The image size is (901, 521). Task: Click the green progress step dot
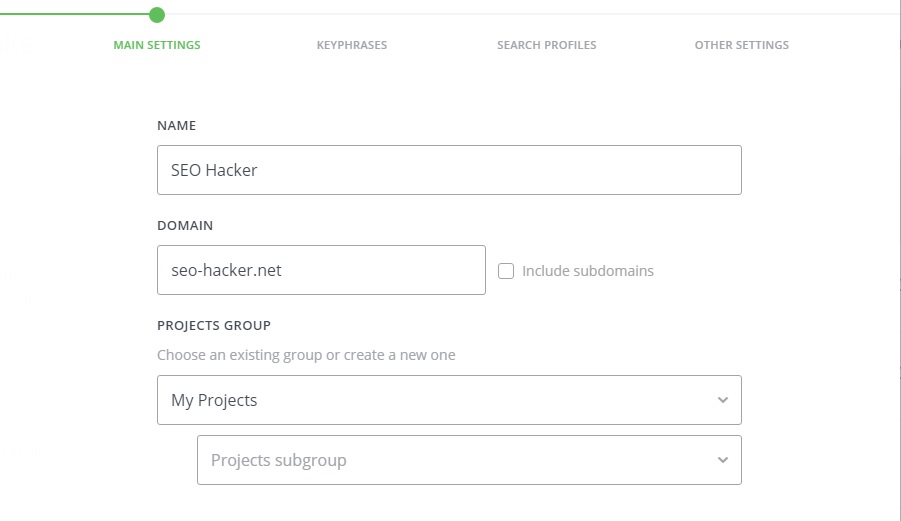tap(156, 14)
